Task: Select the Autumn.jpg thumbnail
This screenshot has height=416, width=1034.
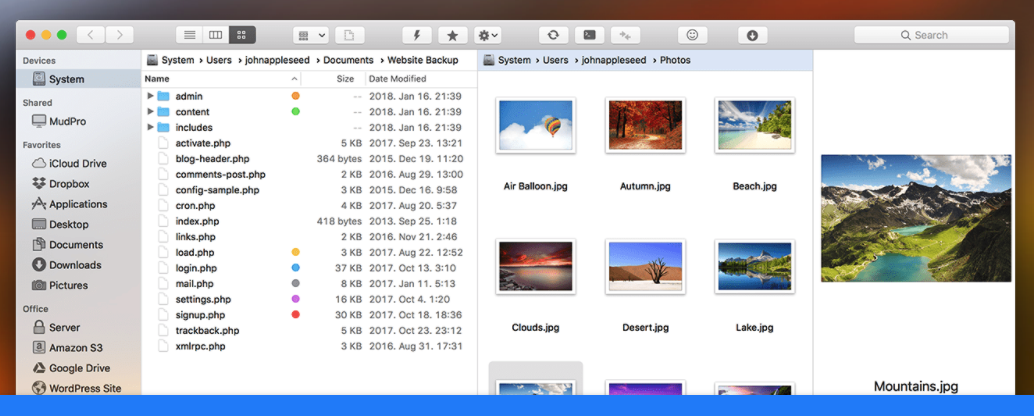Action: click(645, 126)
